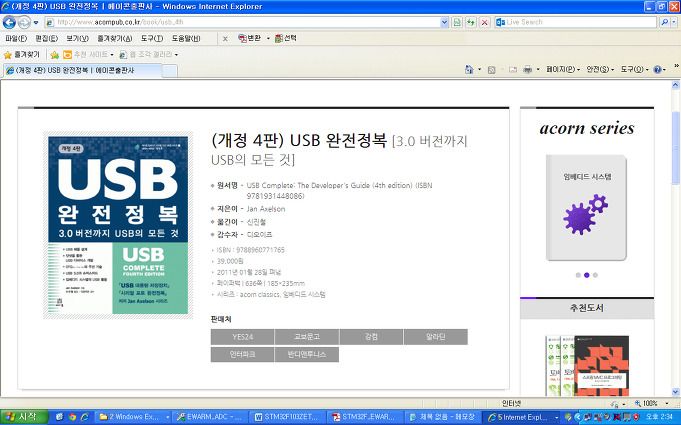Select the first carousel dot under acorn series
Screen dimensions: 681x425
click(578, 275)
